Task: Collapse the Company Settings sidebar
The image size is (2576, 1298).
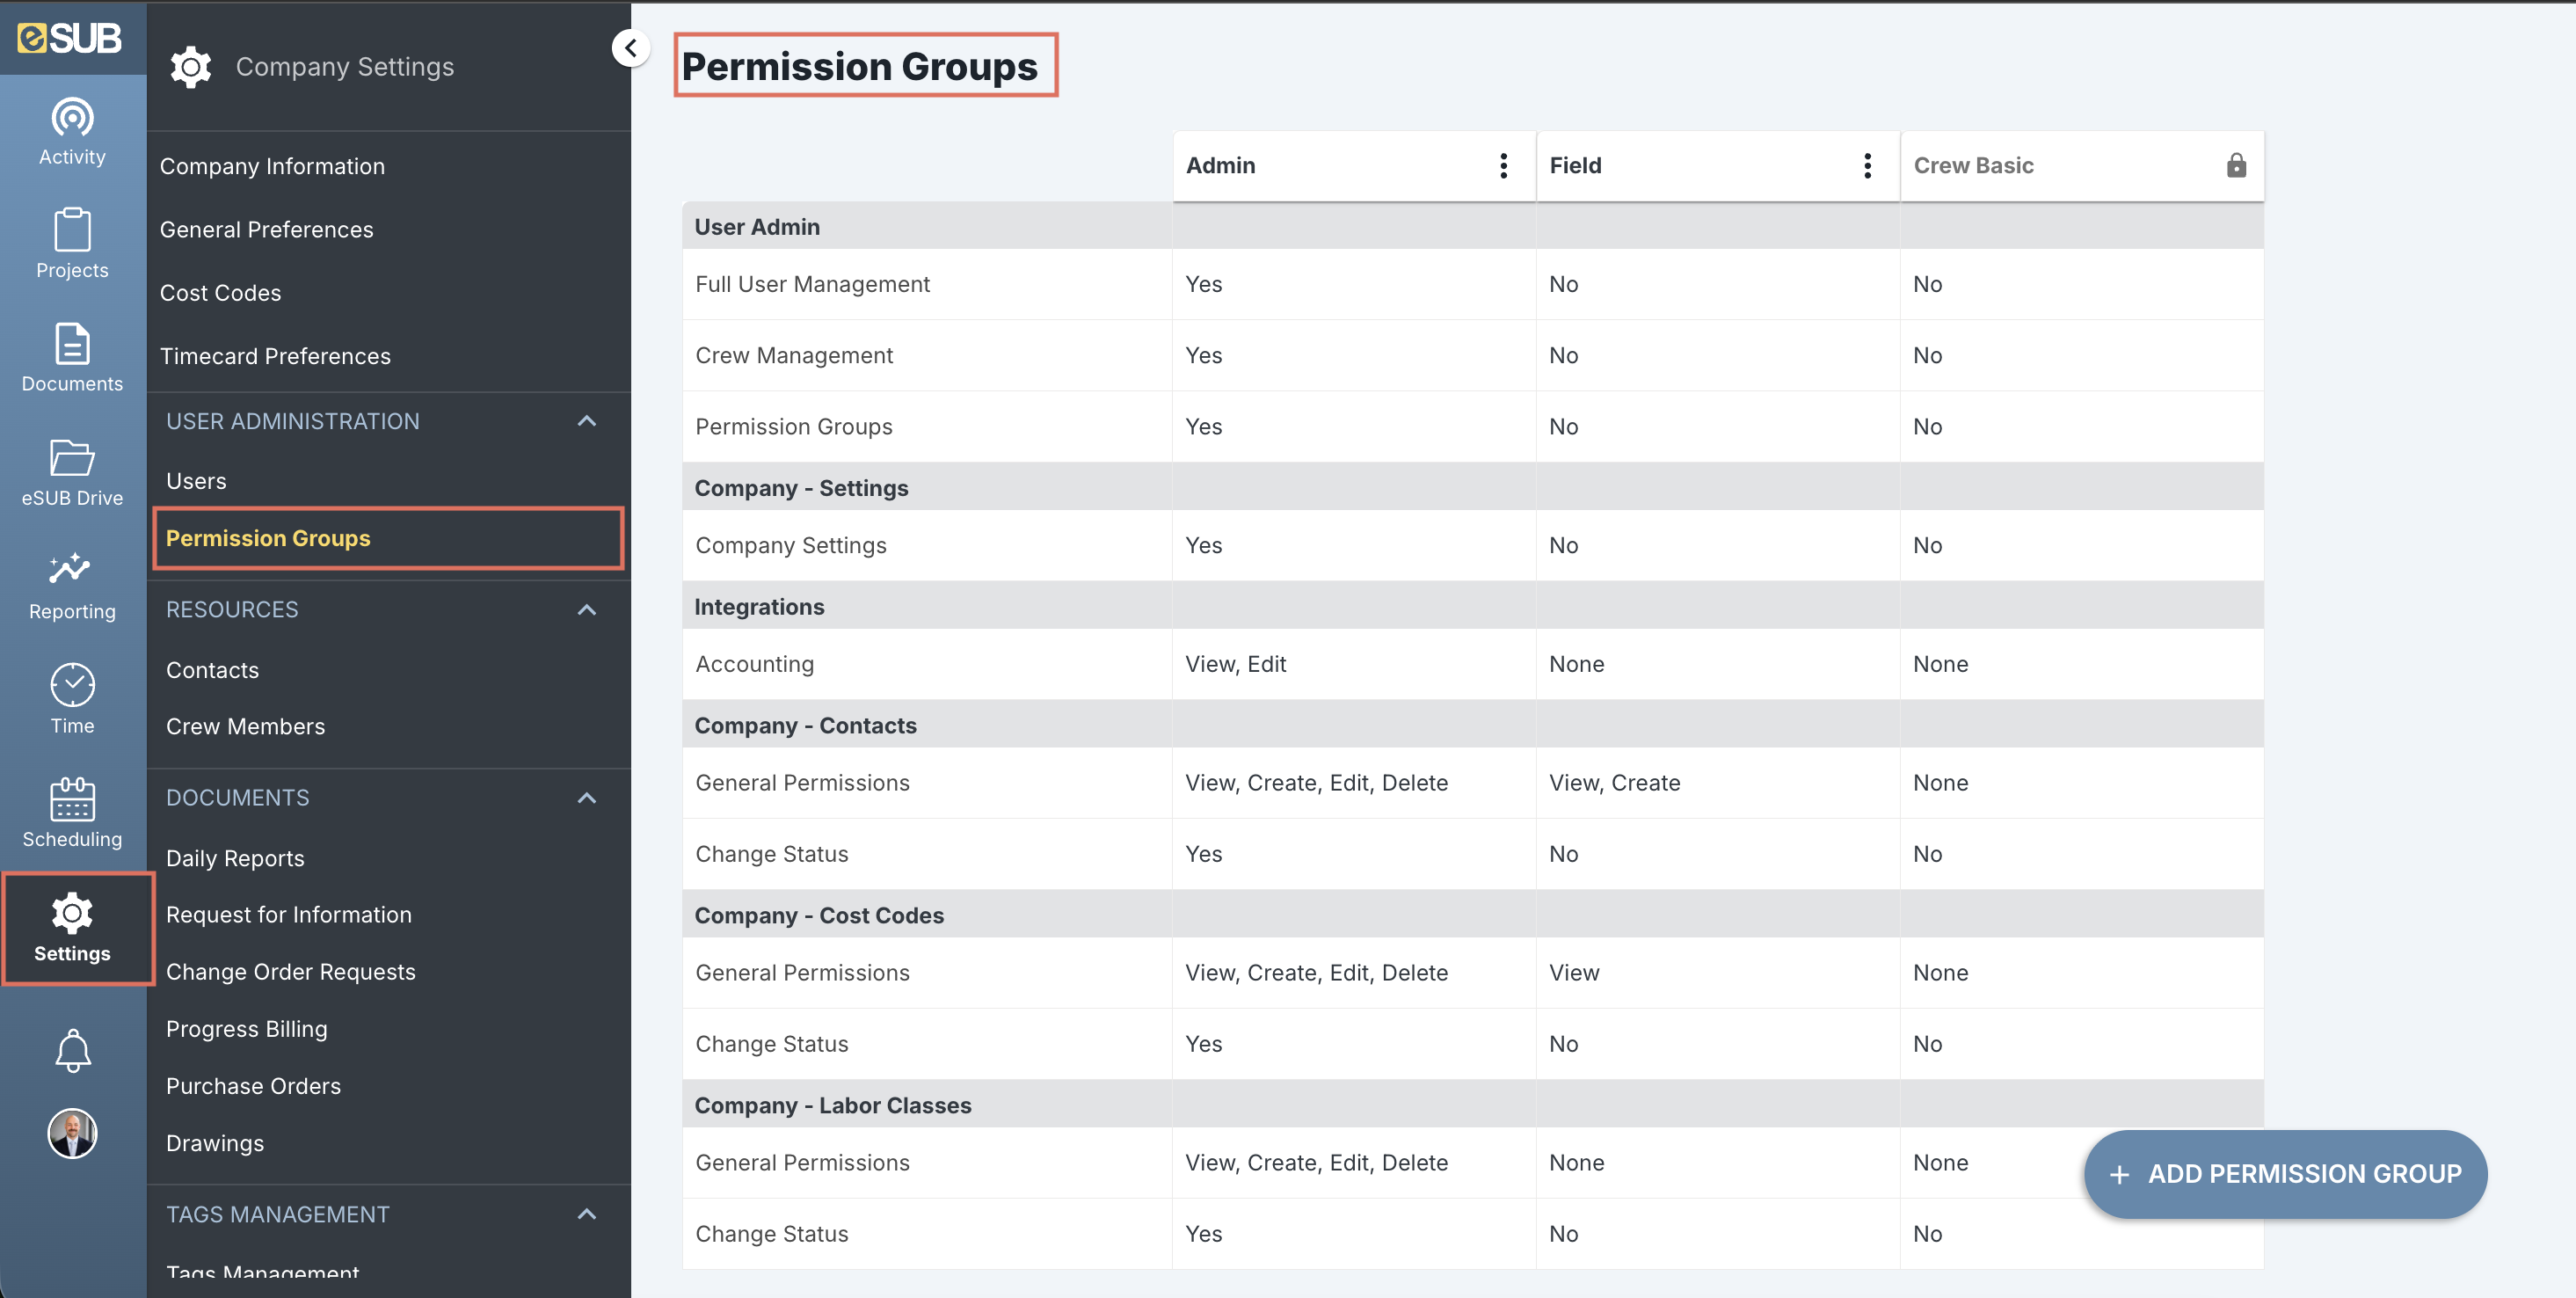Action: tap(631, 48)
